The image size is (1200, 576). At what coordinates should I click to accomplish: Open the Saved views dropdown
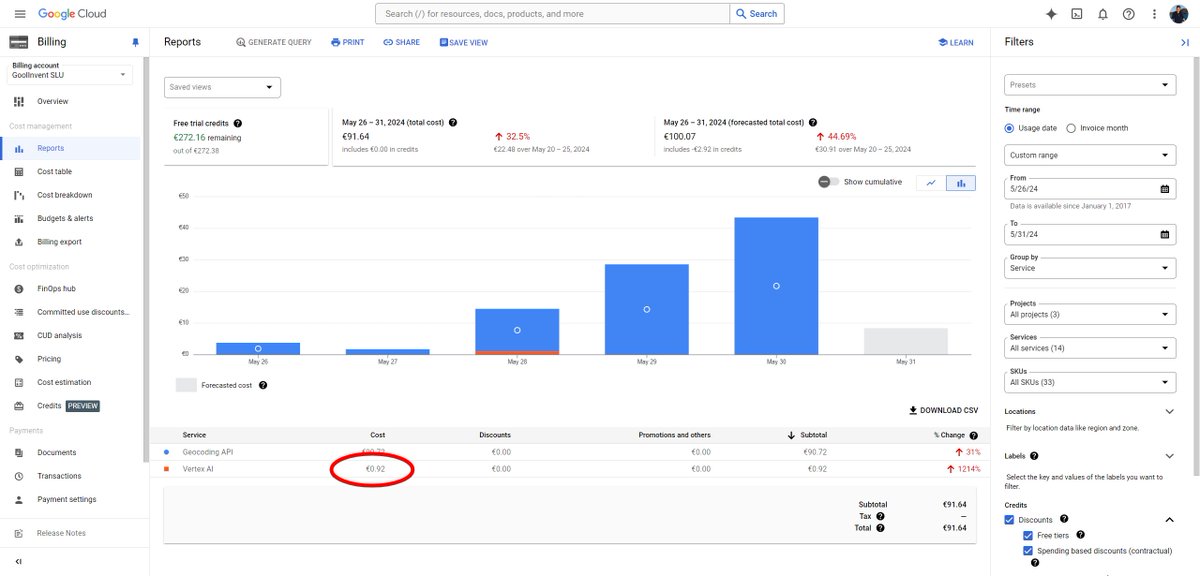(222, 87)
